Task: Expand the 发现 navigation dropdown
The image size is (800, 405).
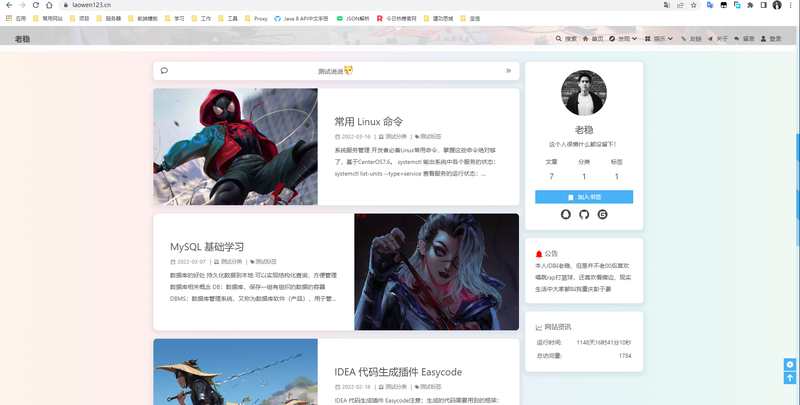Action: tap(623, 39)
